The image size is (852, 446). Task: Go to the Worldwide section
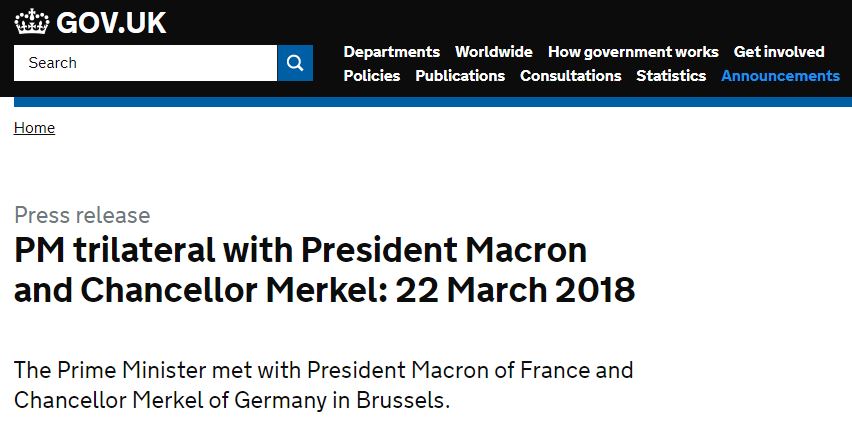click(494, 52)
